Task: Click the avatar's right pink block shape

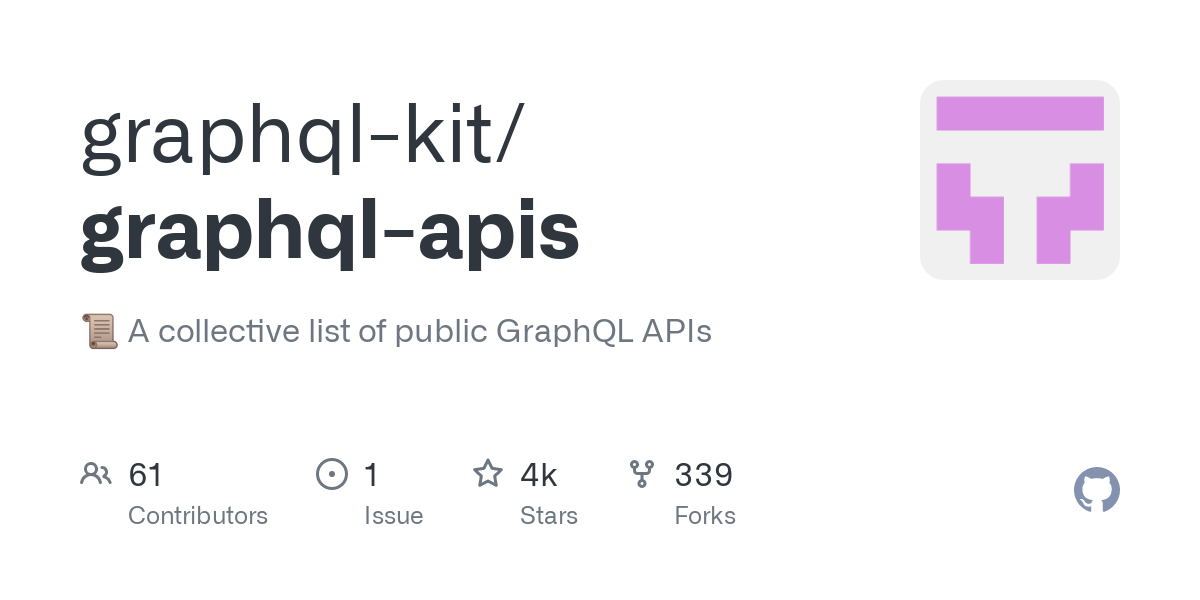Action: [1071, 213]
